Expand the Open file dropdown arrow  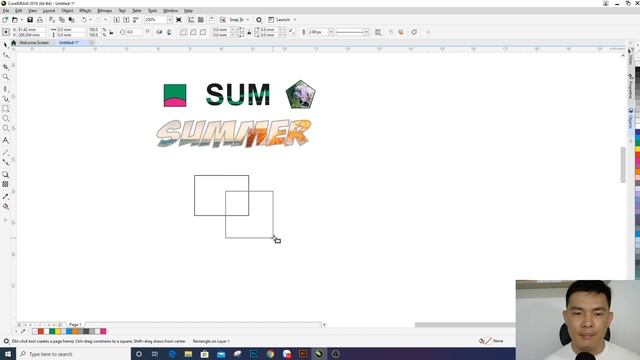(21, 20)
